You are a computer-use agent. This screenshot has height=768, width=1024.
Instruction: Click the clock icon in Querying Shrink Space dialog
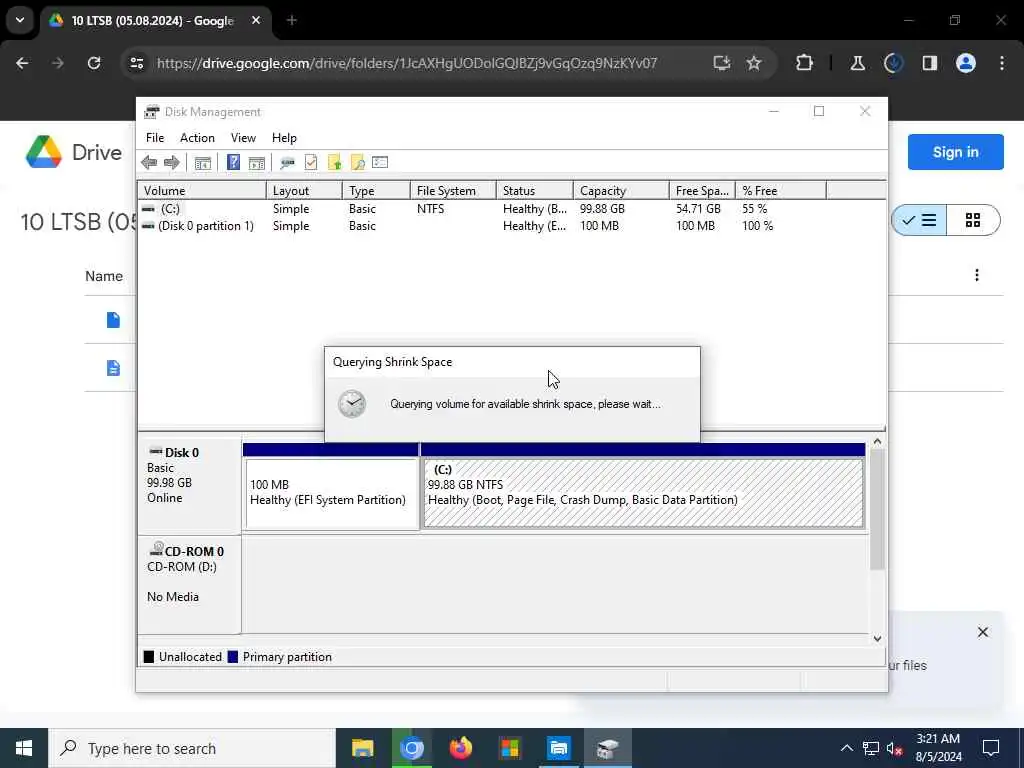tap(352, 404)
